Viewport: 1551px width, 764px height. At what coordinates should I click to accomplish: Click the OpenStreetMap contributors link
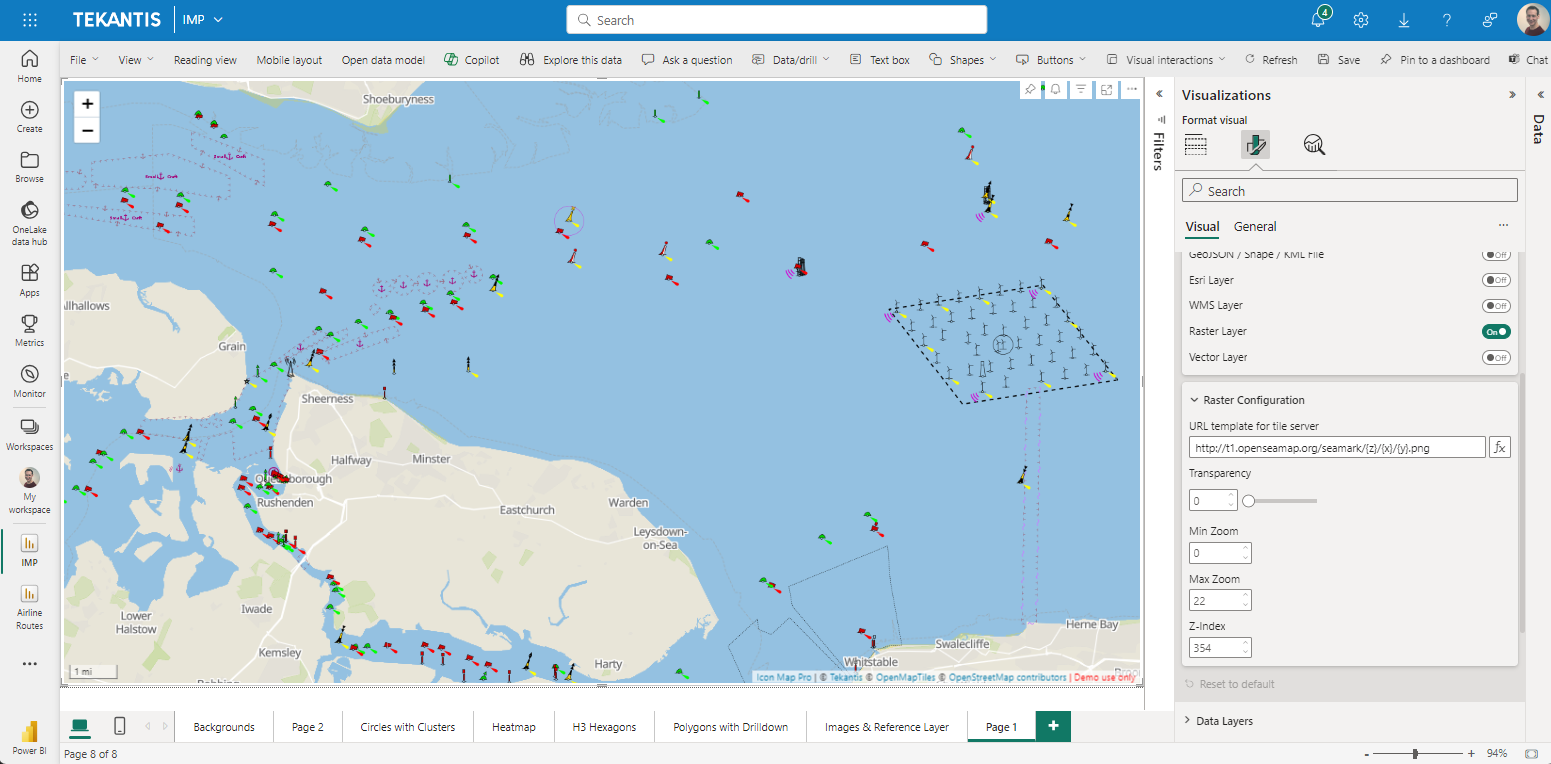pyautogui.click(x=1007, y=677)
